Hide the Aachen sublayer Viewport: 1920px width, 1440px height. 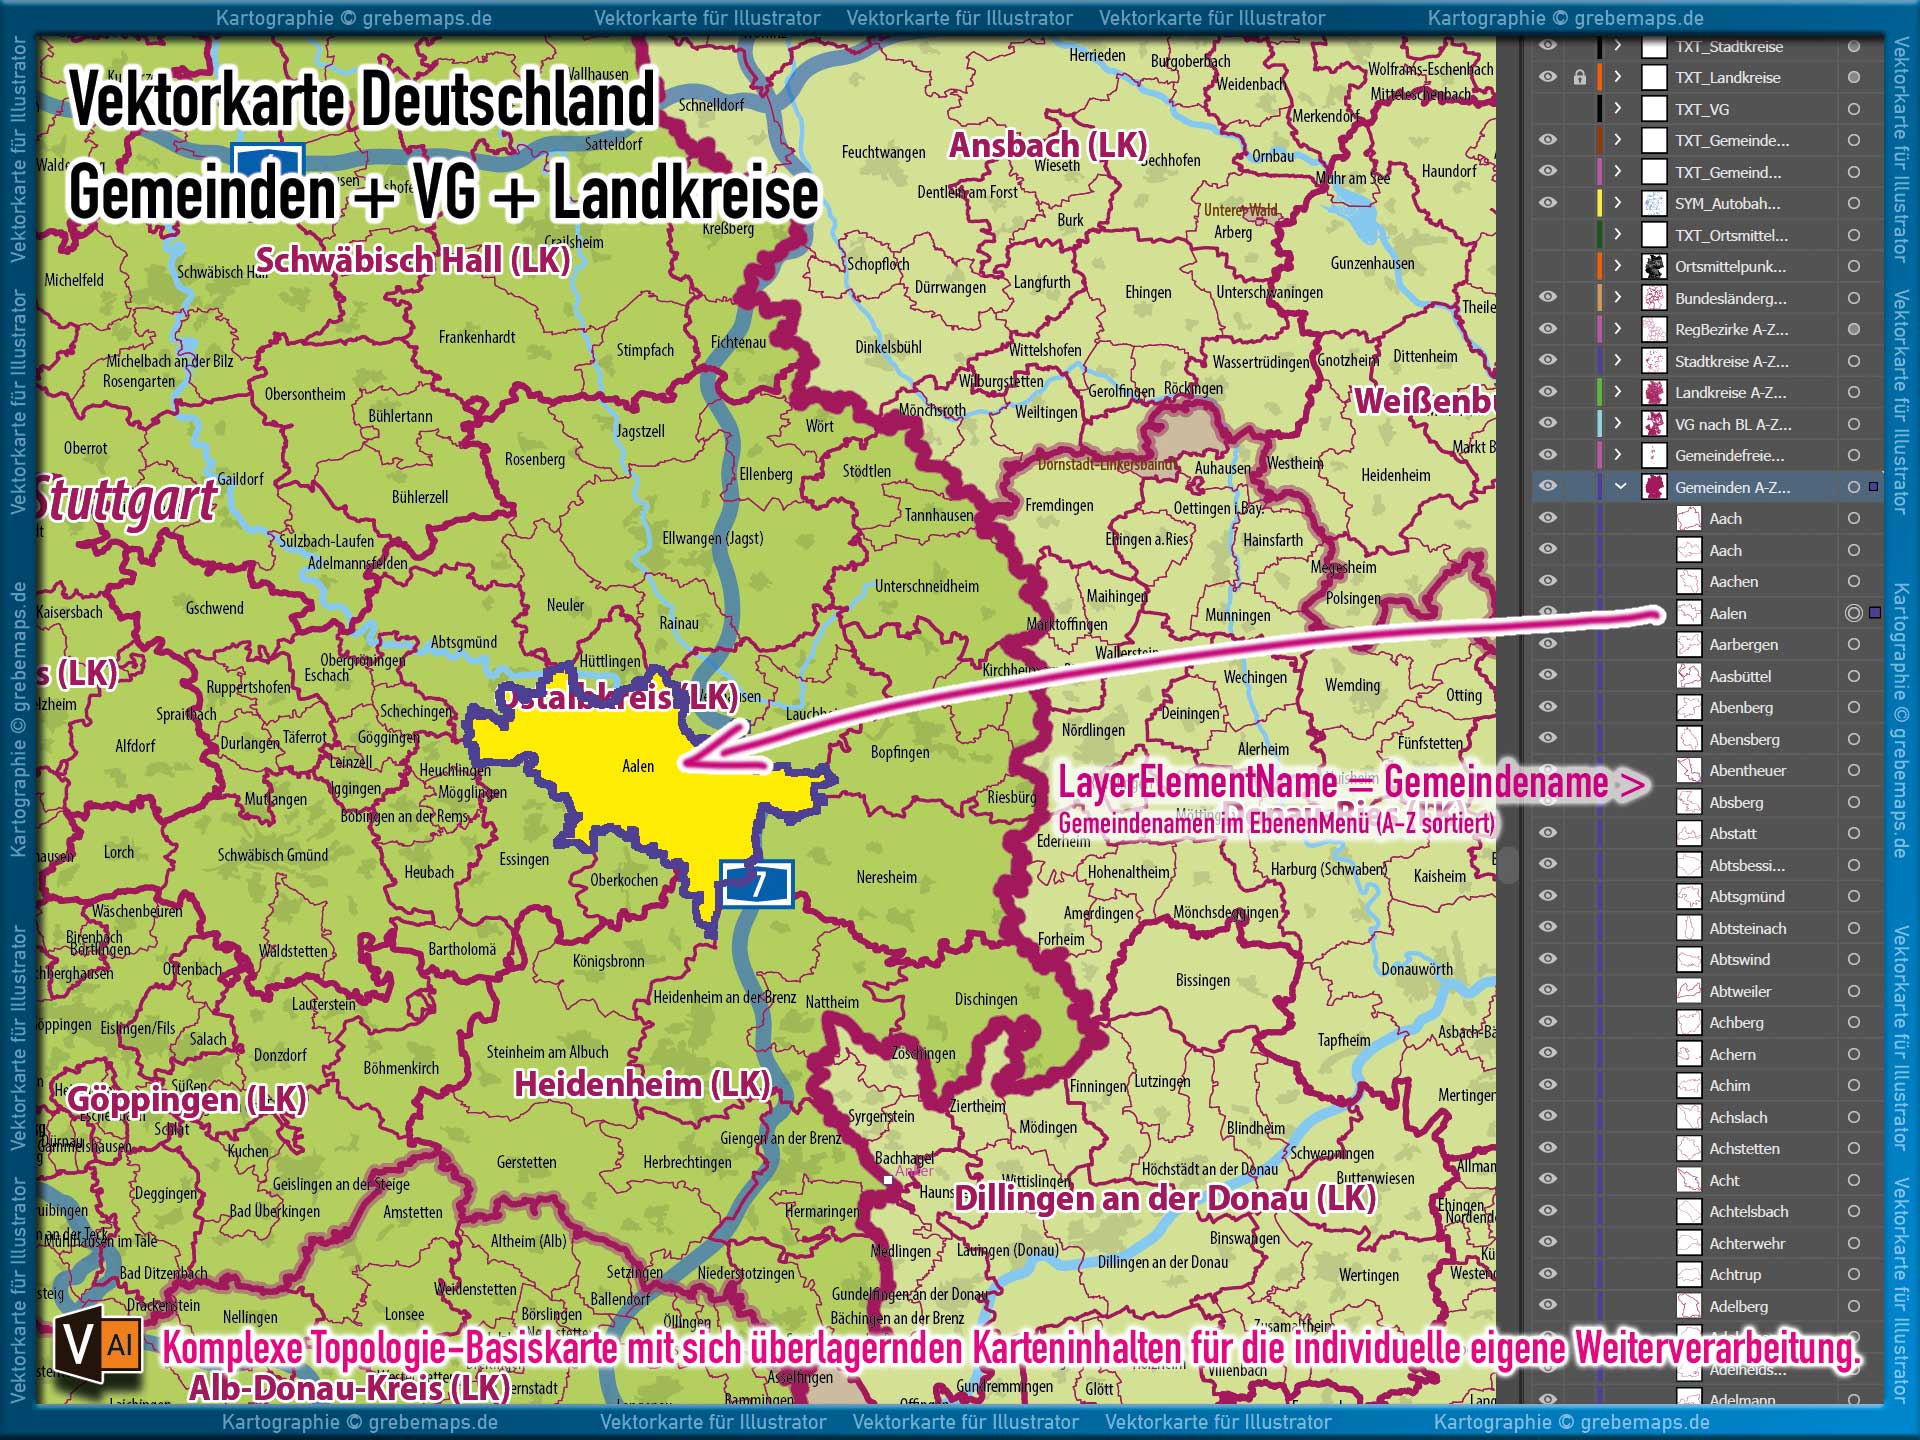coord(1548,581)
